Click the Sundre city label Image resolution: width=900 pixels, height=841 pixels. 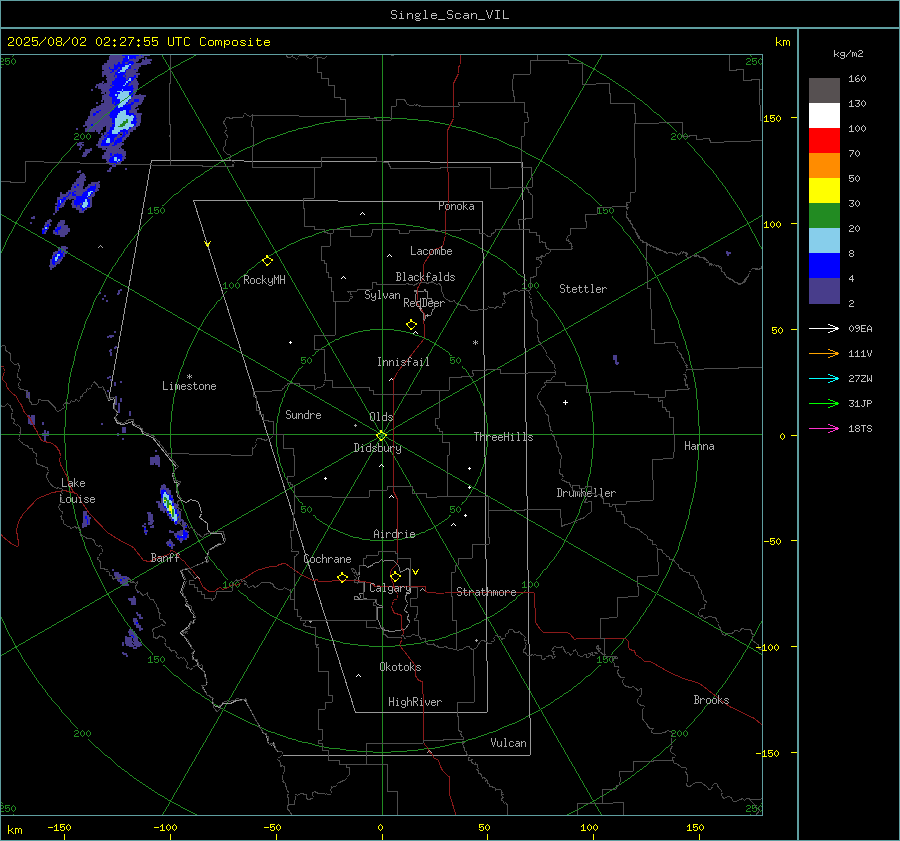(x=303, y=415)
